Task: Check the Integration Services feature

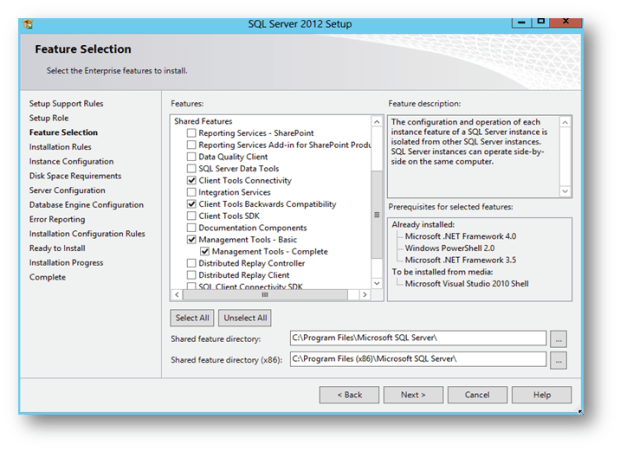Action: tap(192, 193)
